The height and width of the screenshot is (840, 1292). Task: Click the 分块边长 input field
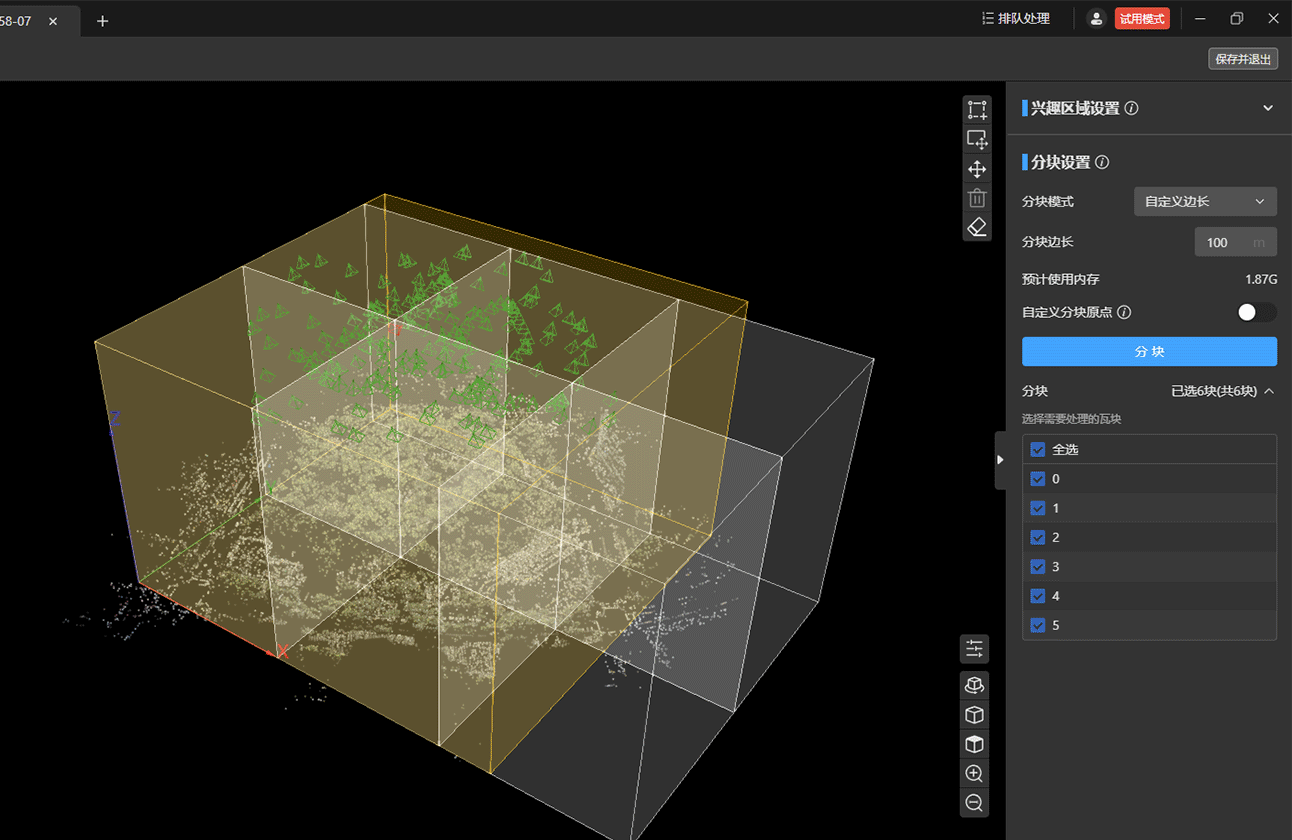coord(1226,242)
